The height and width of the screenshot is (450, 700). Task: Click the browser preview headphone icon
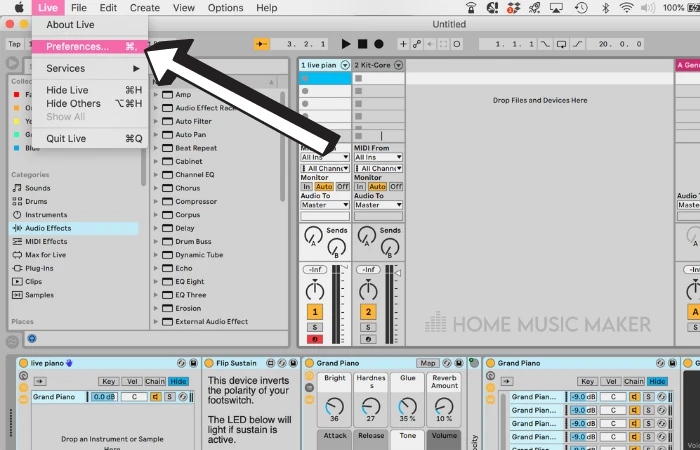pos(32,339)
